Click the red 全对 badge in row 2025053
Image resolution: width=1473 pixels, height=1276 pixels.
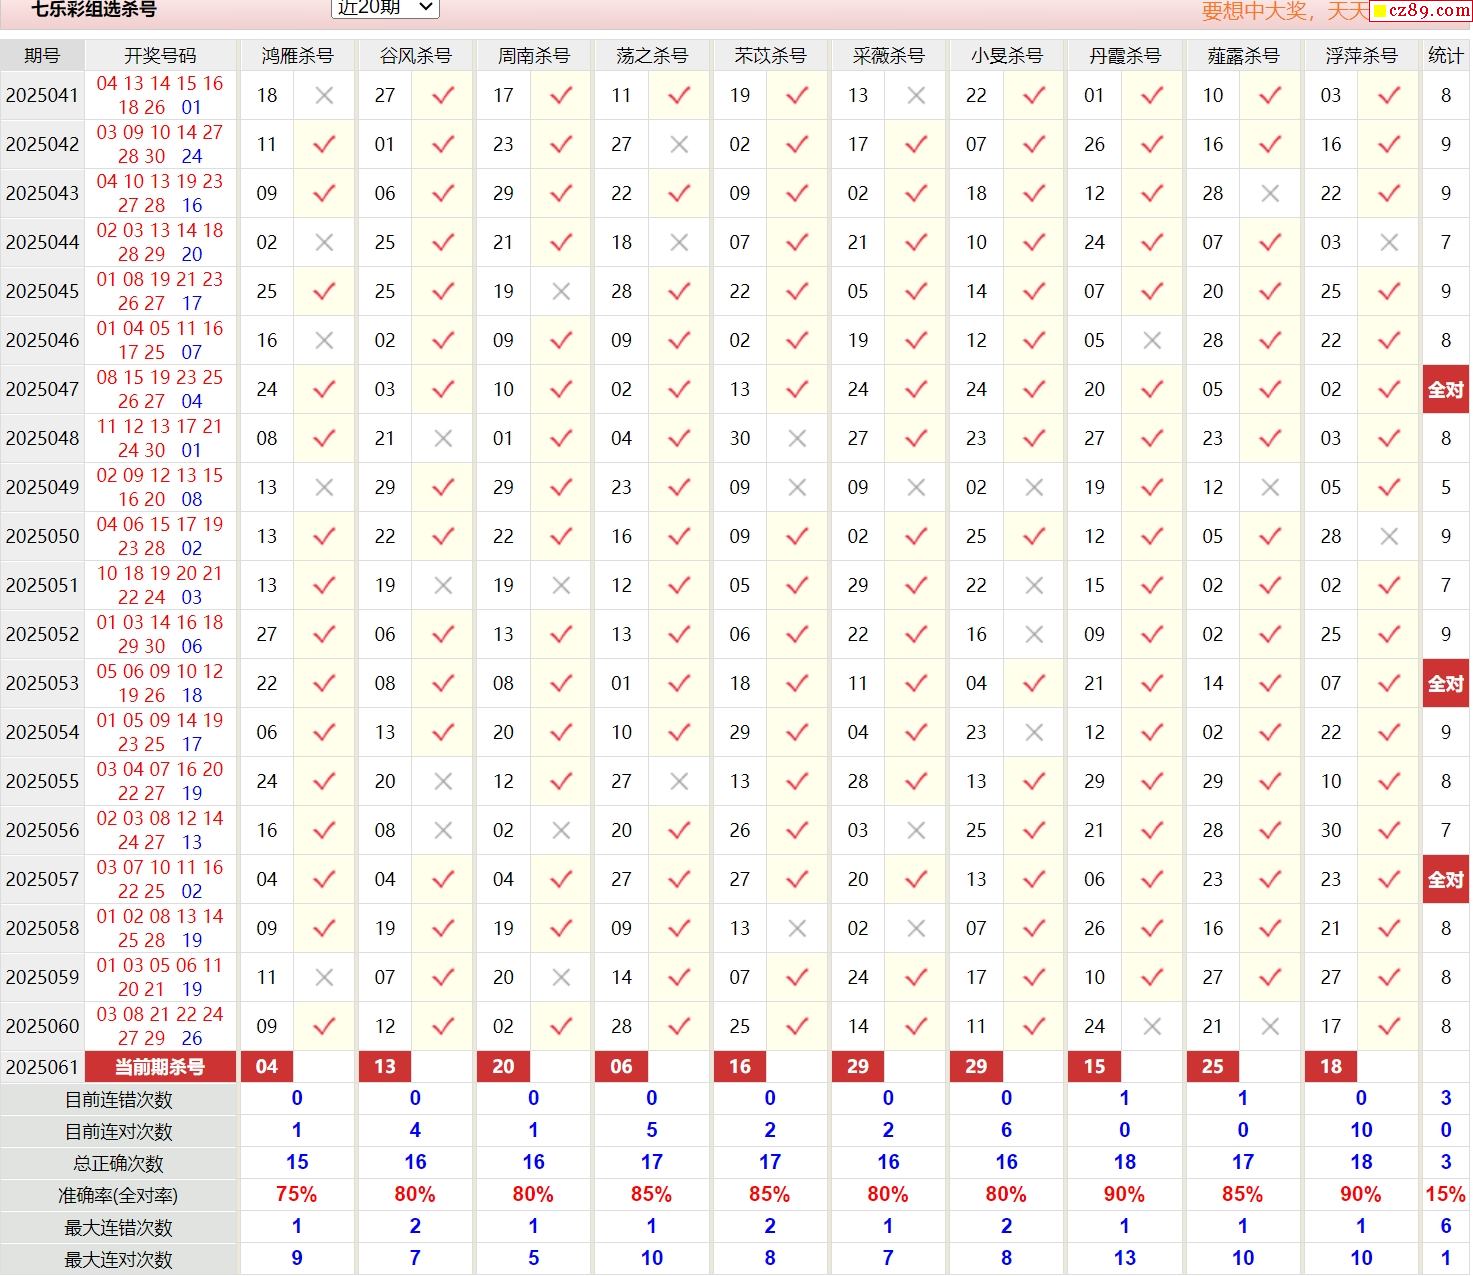(x=1446, y=684)
